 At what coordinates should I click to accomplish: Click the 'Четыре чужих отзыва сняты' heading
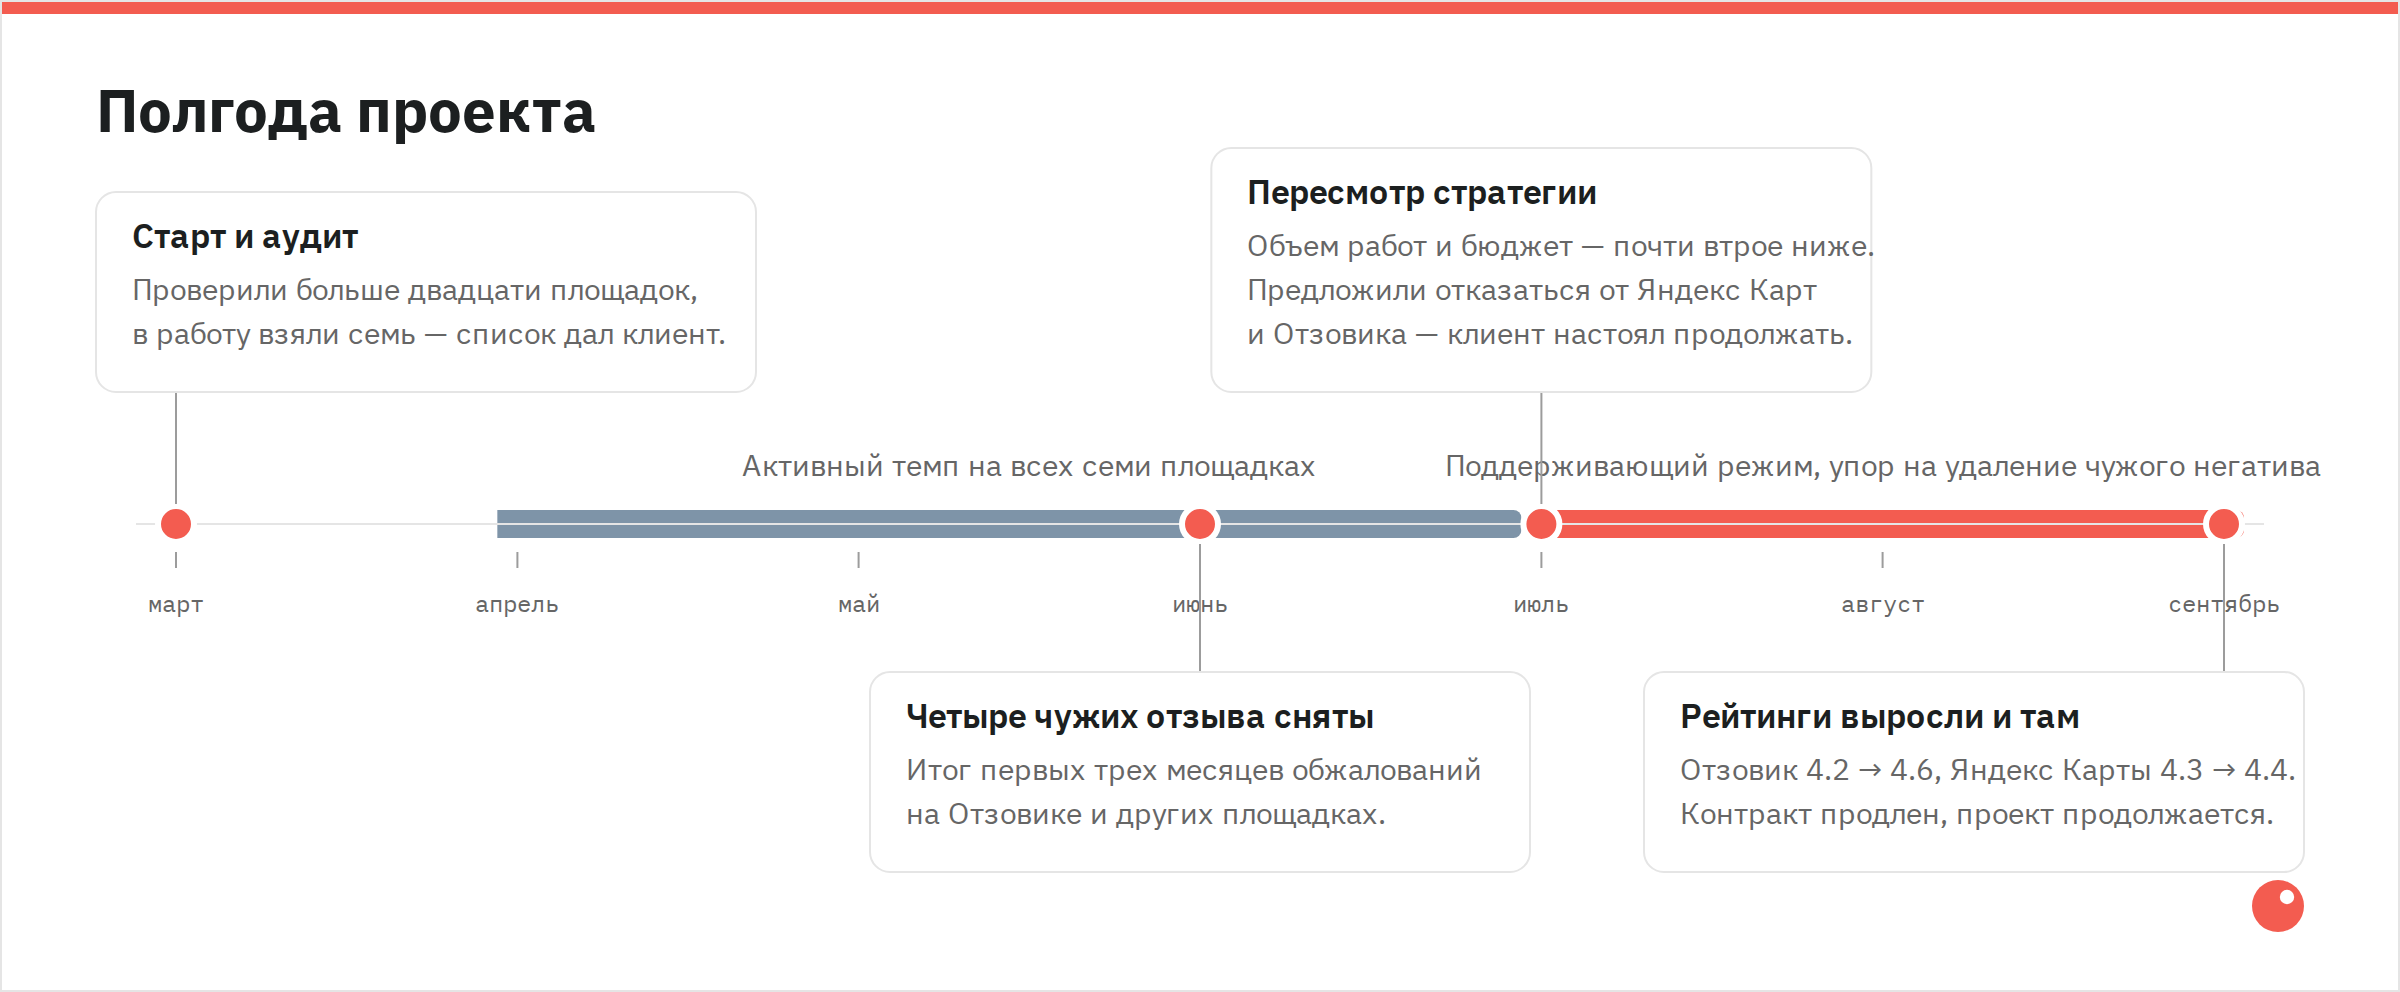point(1140,717)
